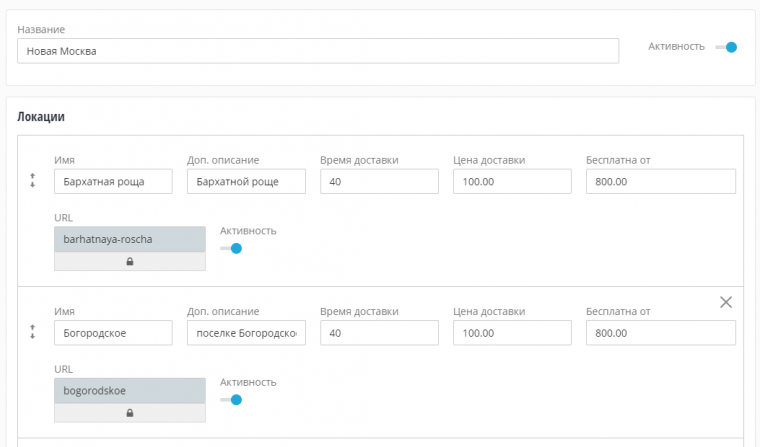Click Доп. описание field with поселке Богородское
The image size is (760, 447).
pos(246,332)
